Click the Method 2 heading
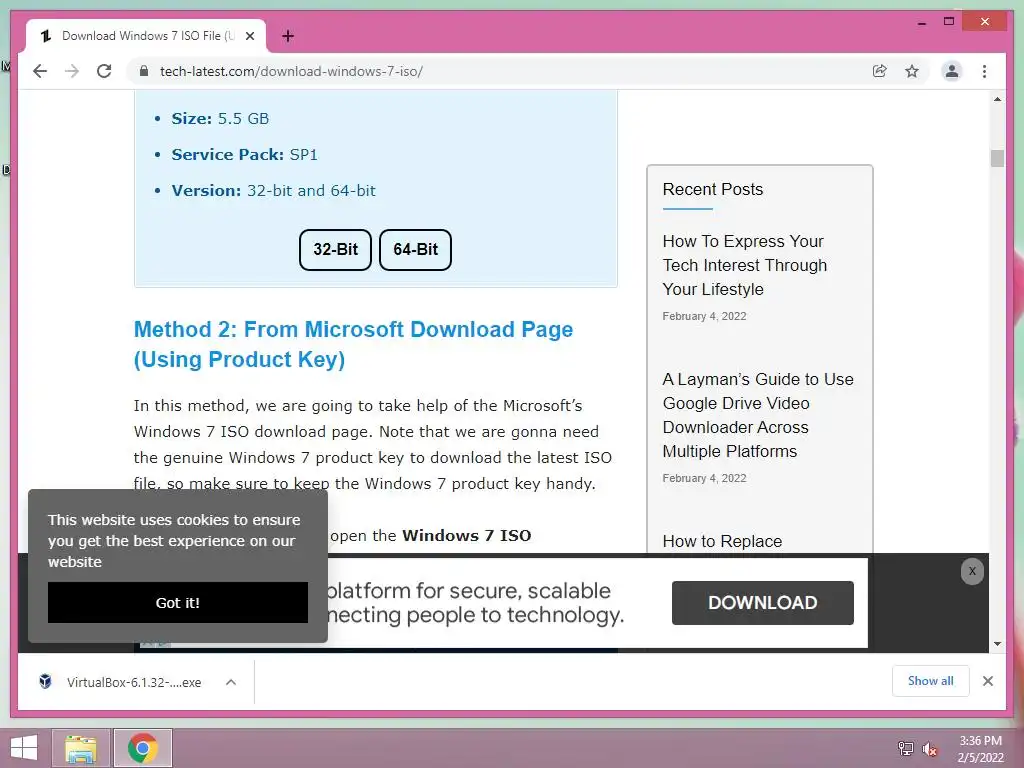The width and height of the screenshot is (1024, 768). tap(353, 344)
